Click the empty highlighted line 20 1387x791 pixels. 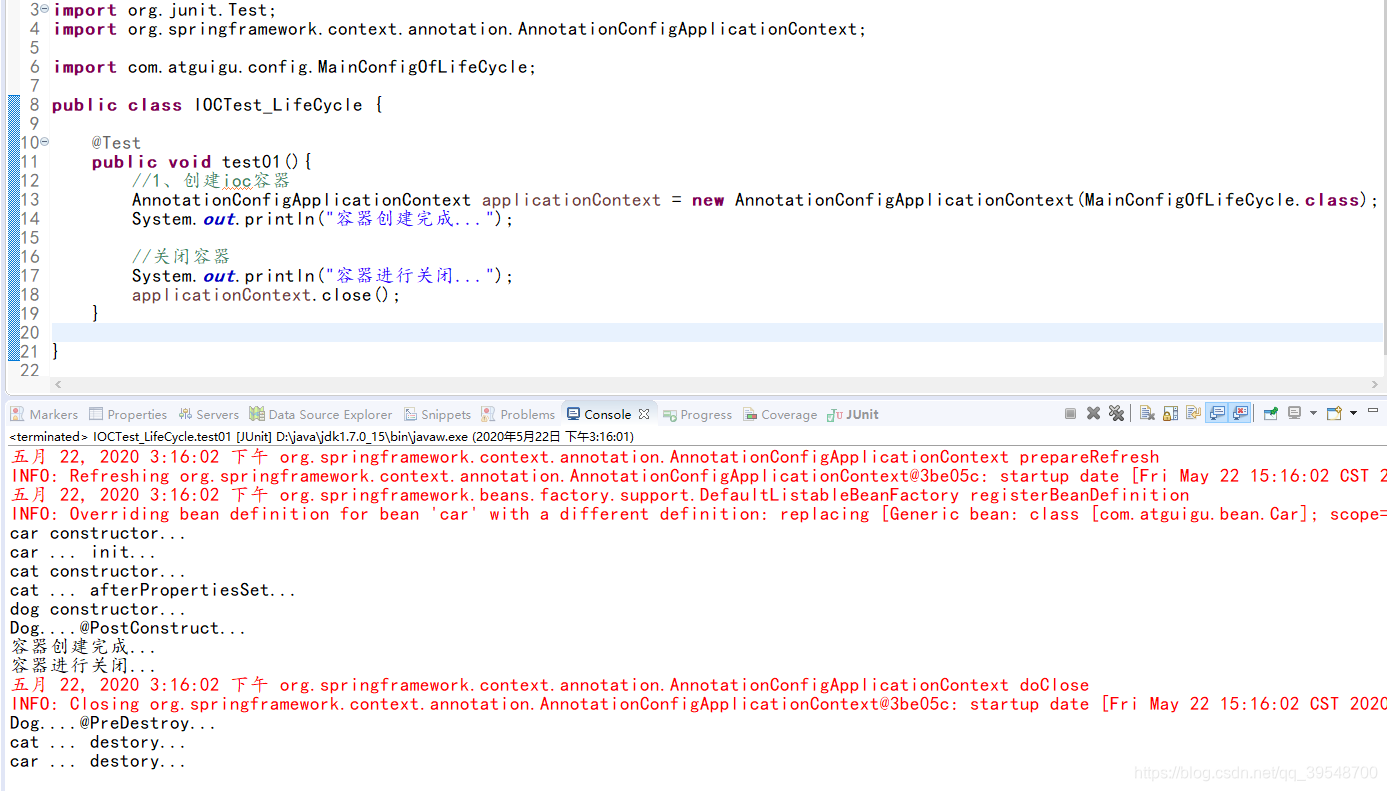pos(717,333)
